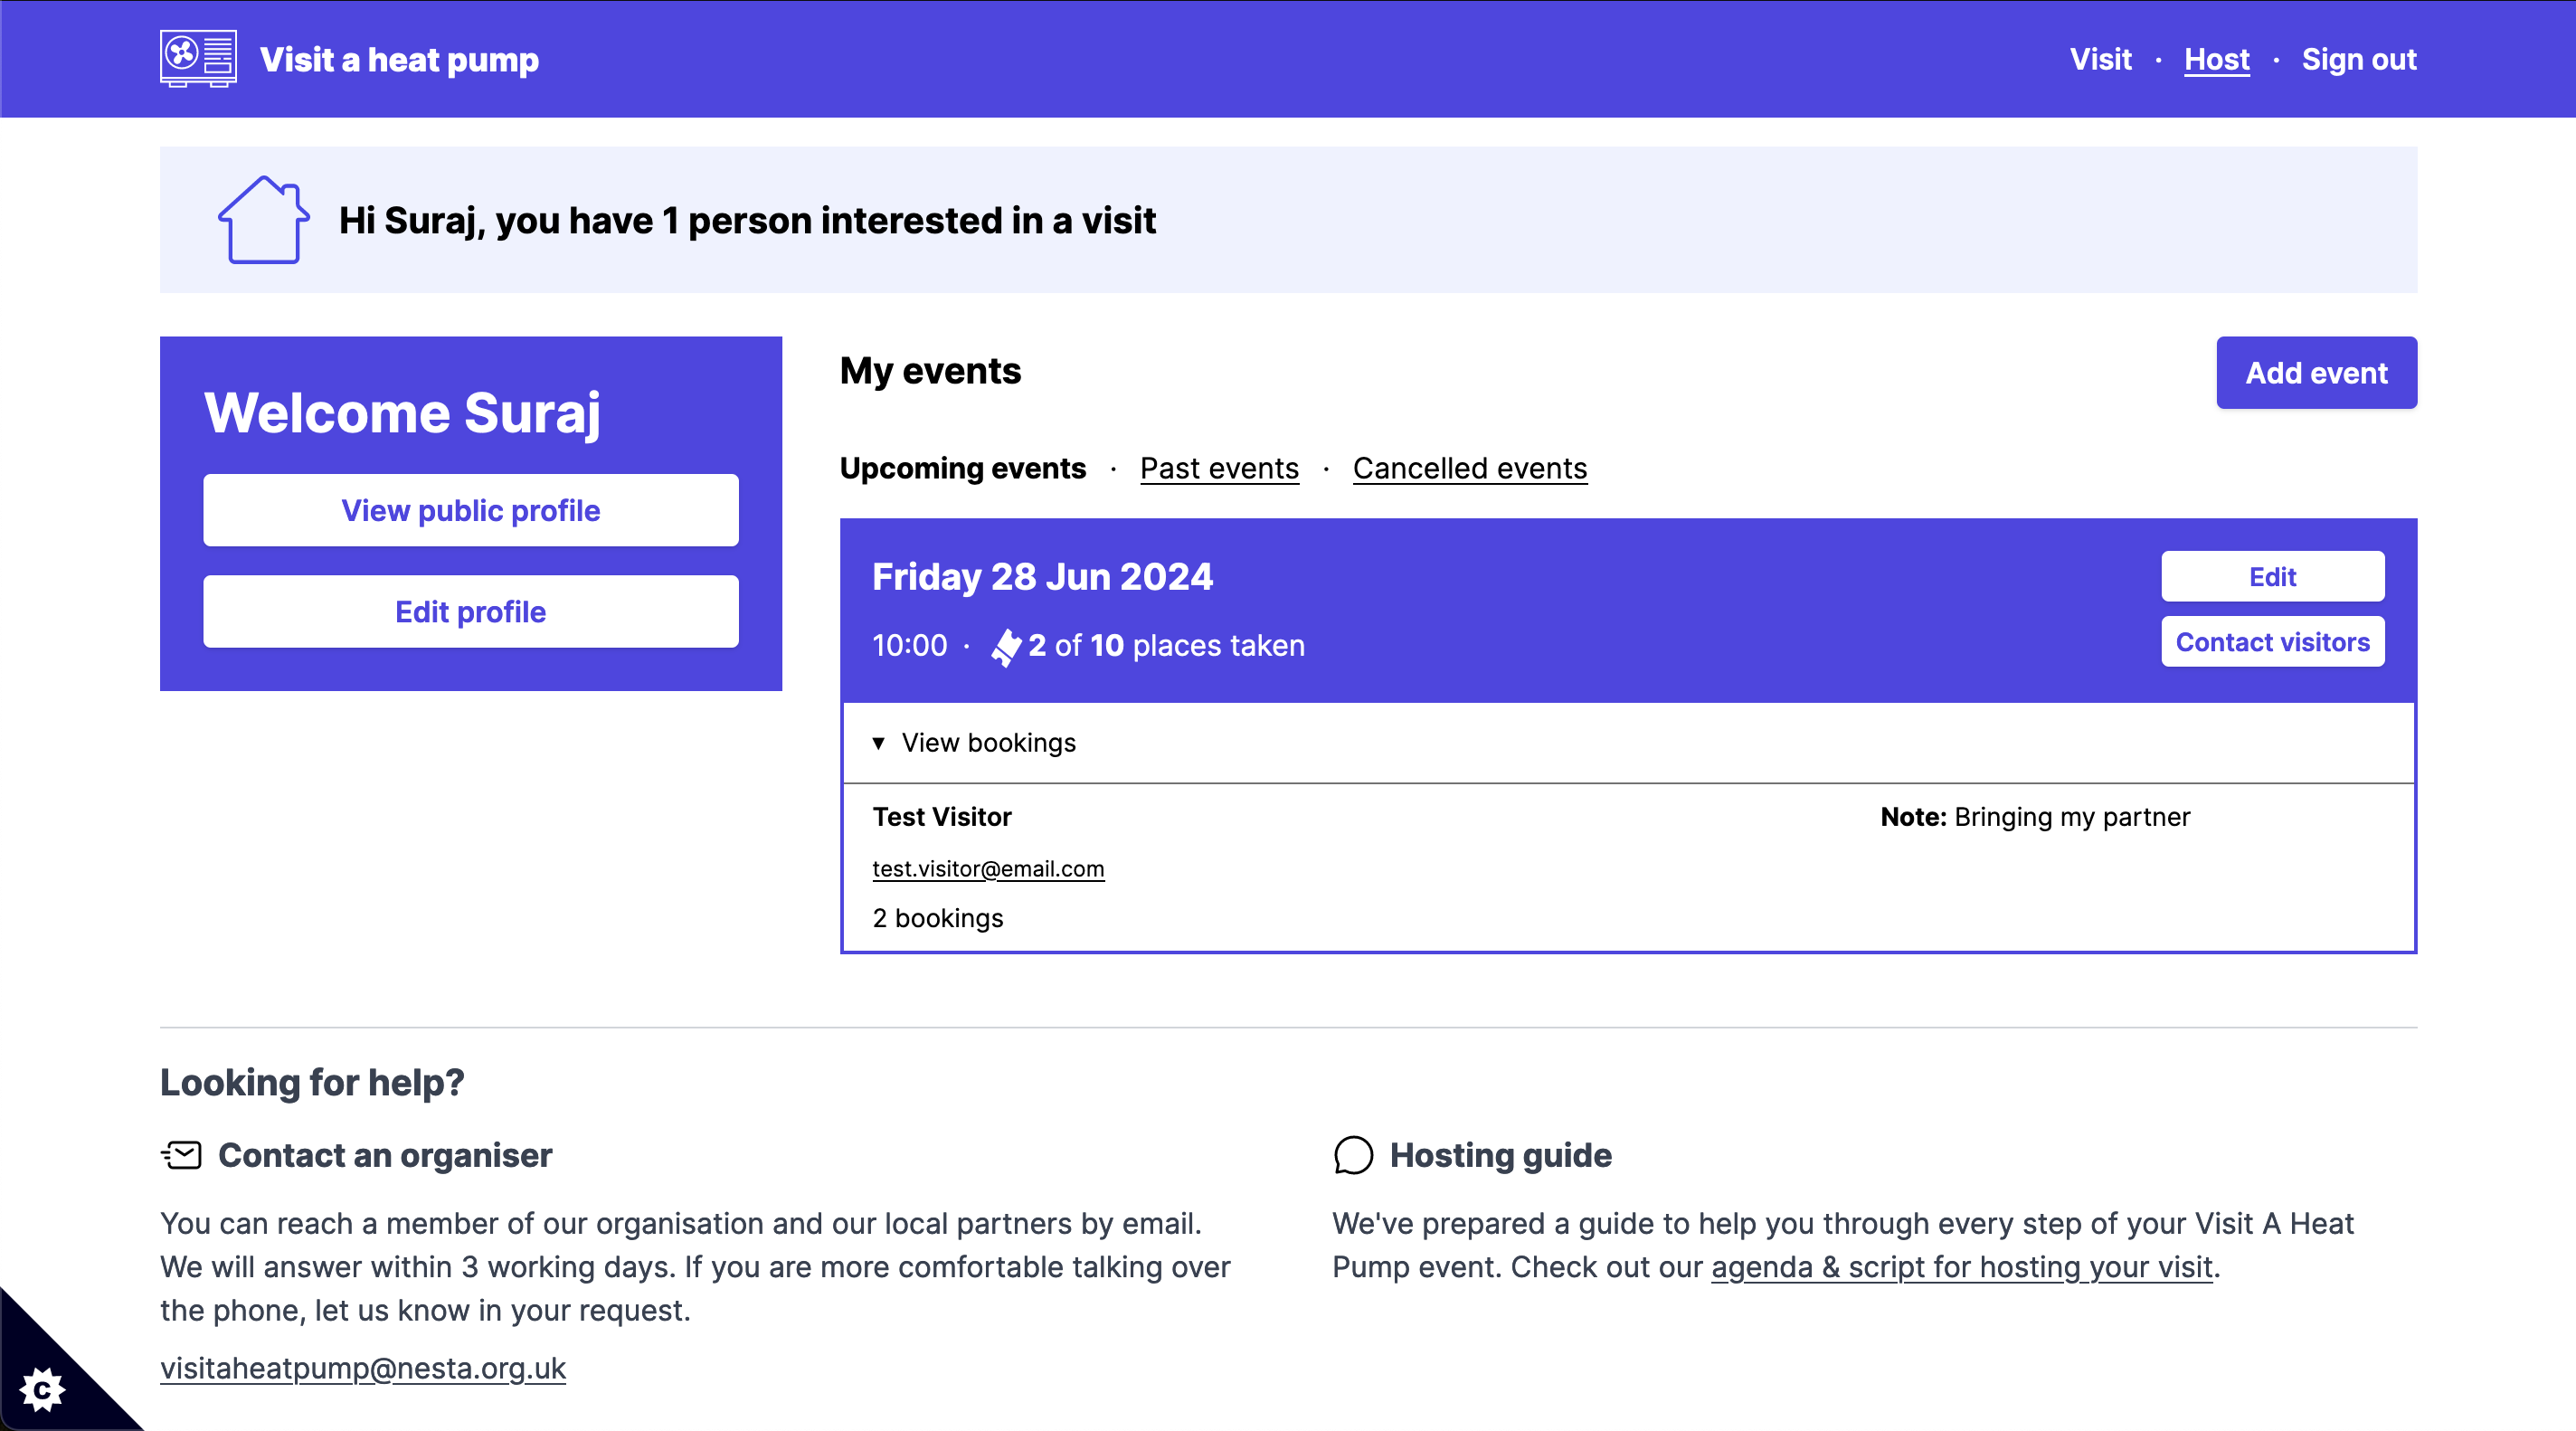2576x1431 pixels.
Task: Click the house icon in greeting banner
Action: click(x=264, y=220)
